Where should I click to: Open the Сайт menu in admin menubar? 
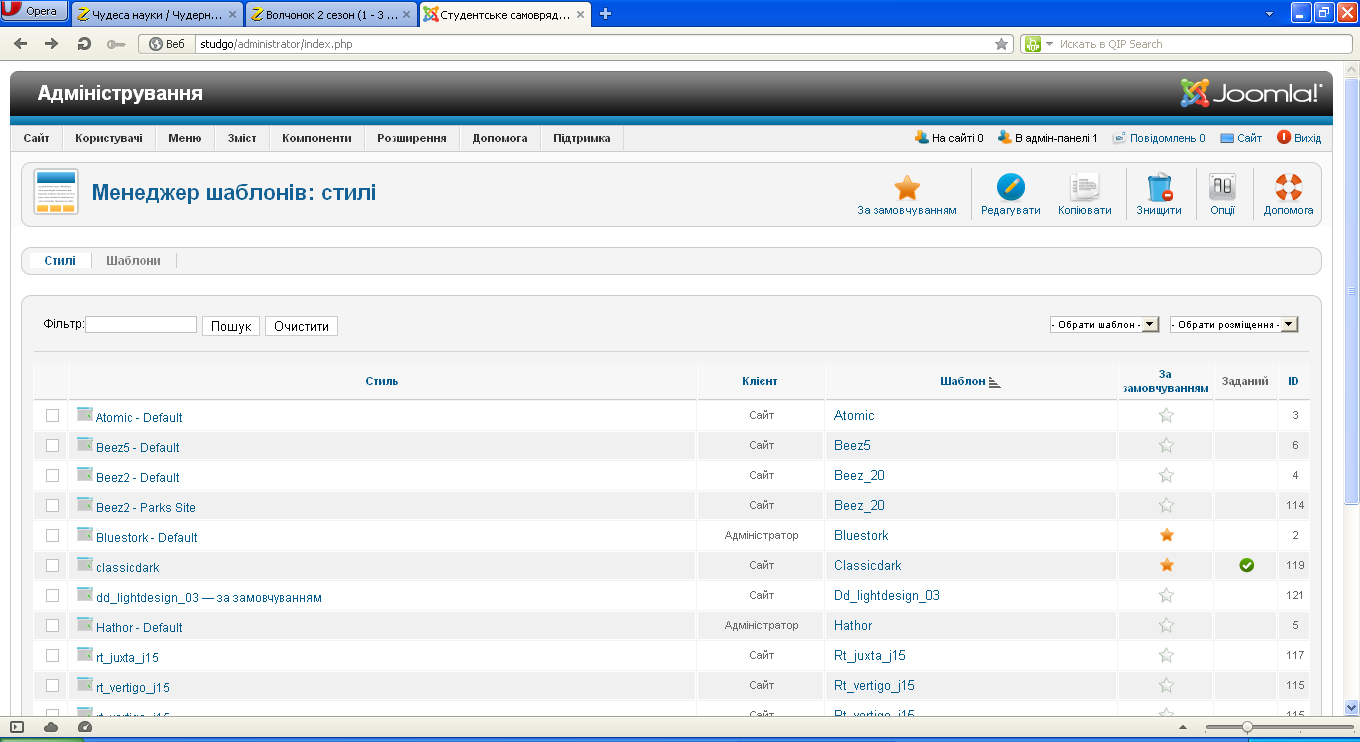click(x=36, y=138)
